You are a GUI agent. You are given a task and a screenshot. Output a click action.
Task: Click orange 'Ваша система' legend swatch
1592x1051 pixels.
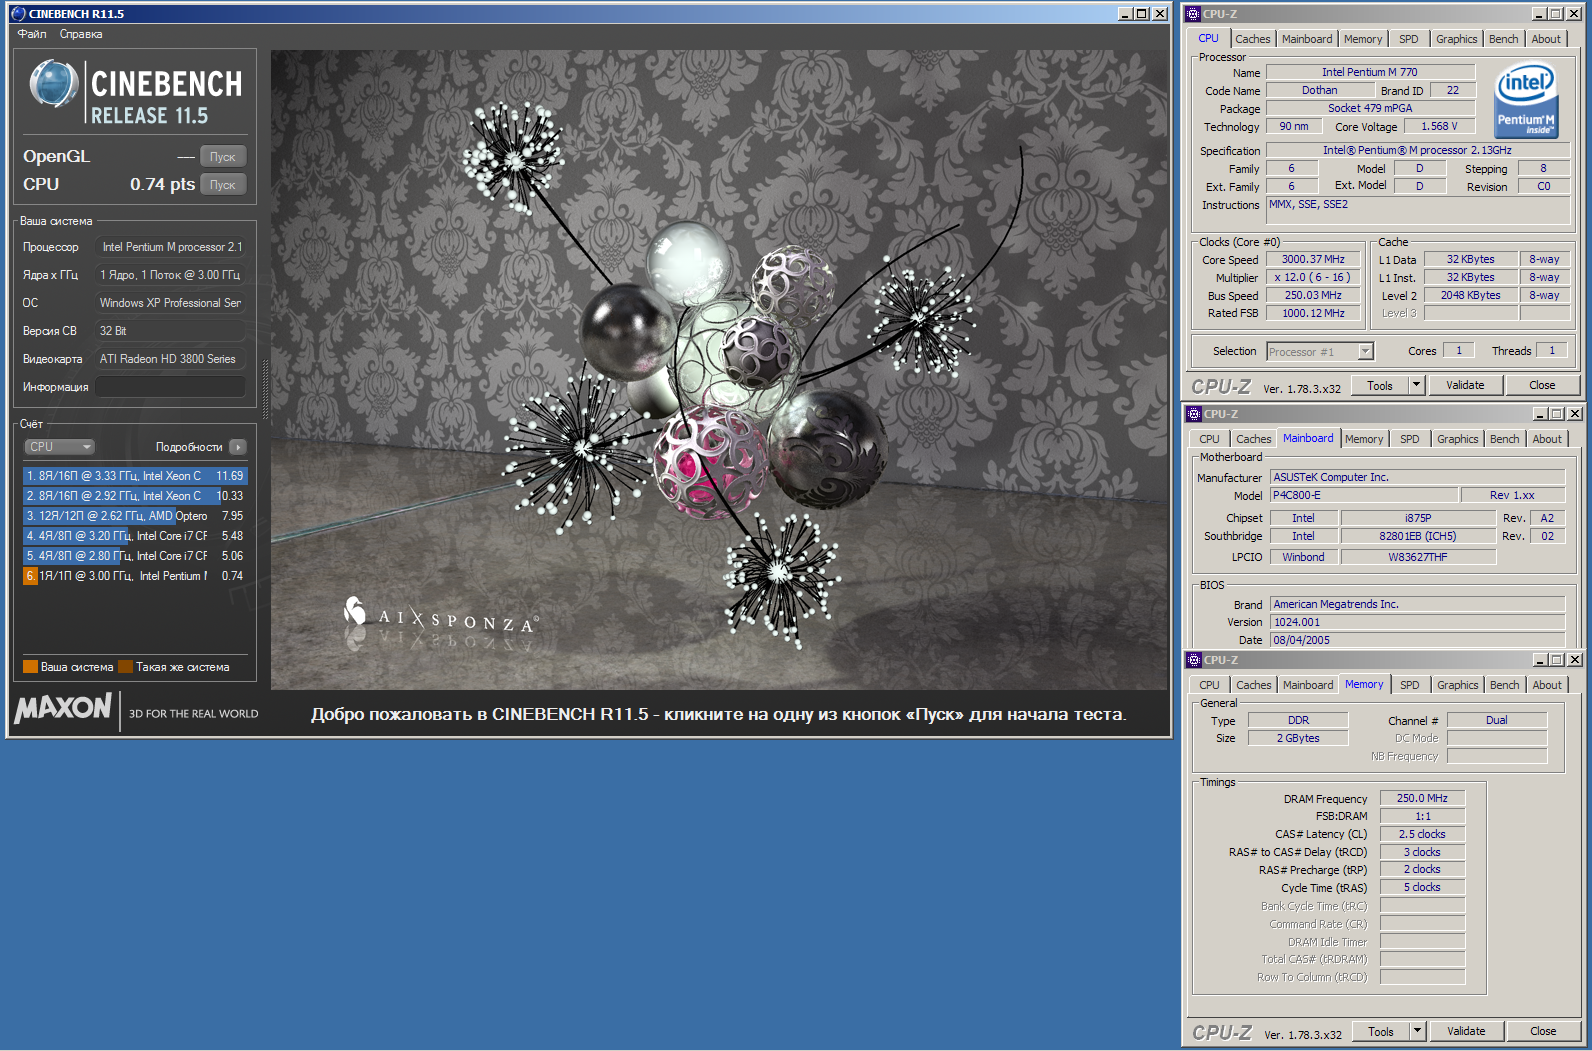[x=30, y=667]
